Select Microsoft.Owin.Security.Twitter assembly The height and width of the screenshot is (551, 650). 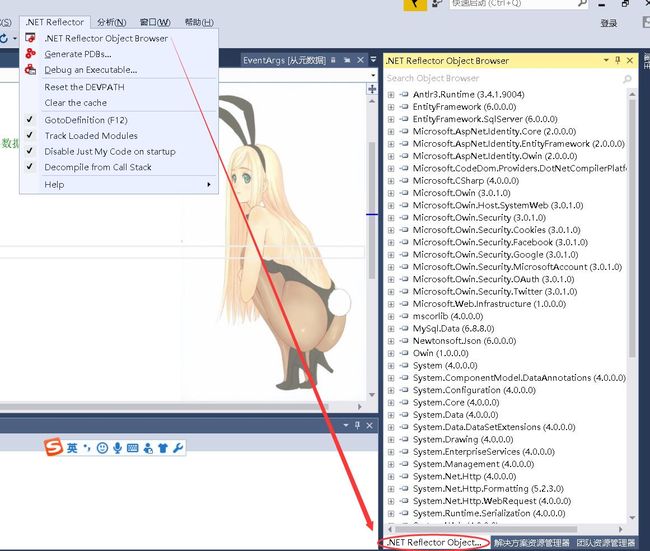[x=495, y=292]
